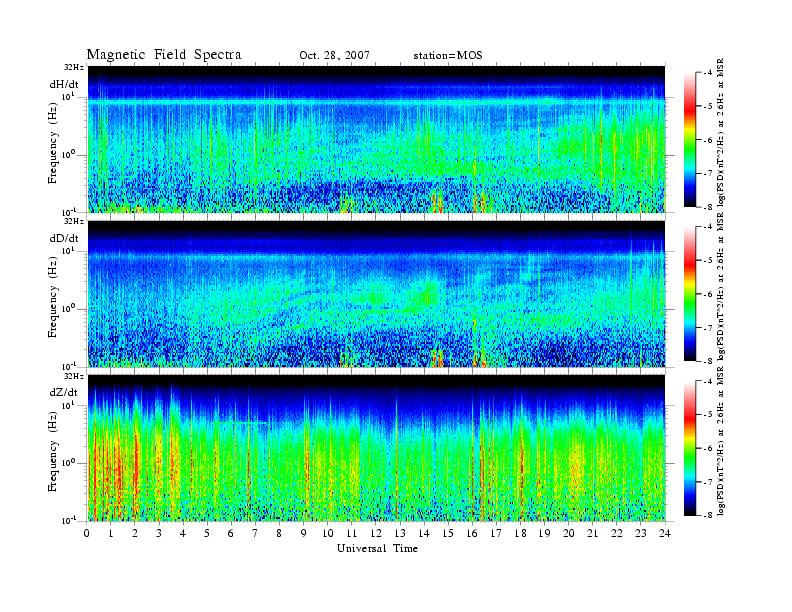
Task: Click hour "20" on the Universal Time axis
Action: pos(569,533)
